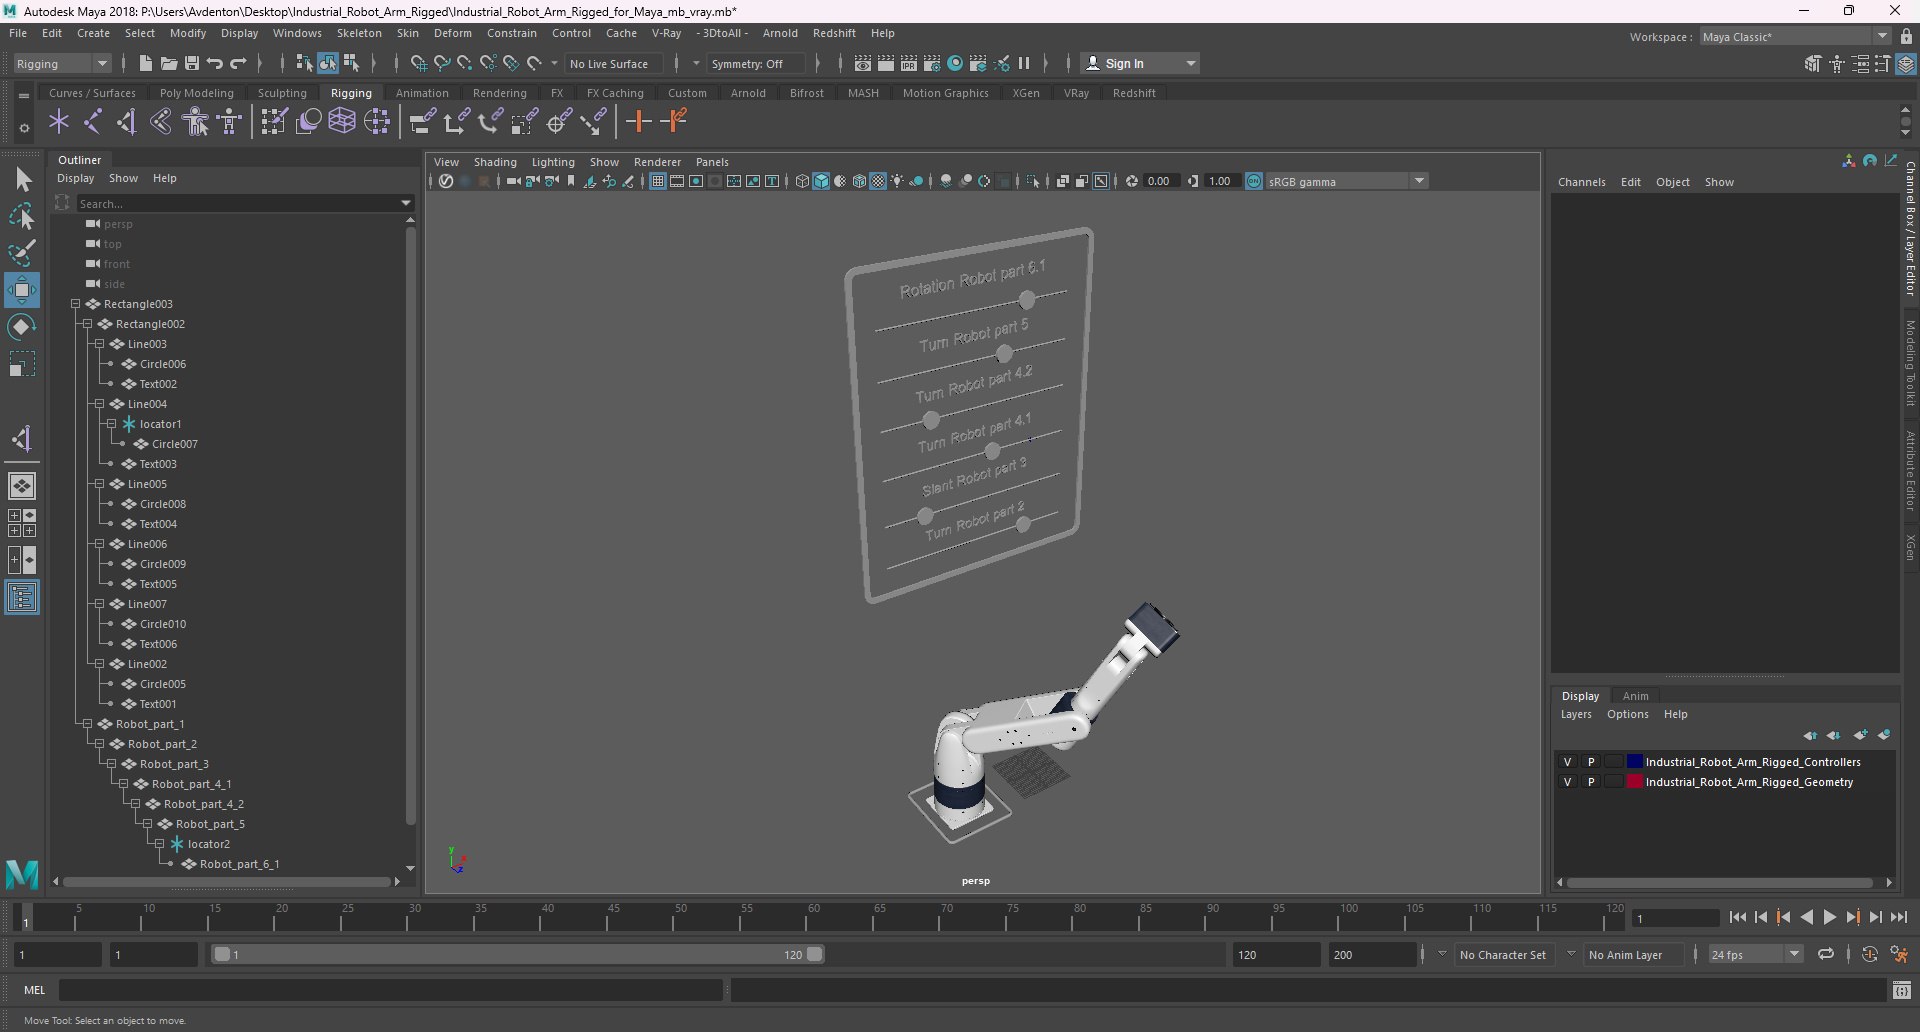
Task: Collapse the Robot_part_1 hierarchy
Action: [87, 724]
